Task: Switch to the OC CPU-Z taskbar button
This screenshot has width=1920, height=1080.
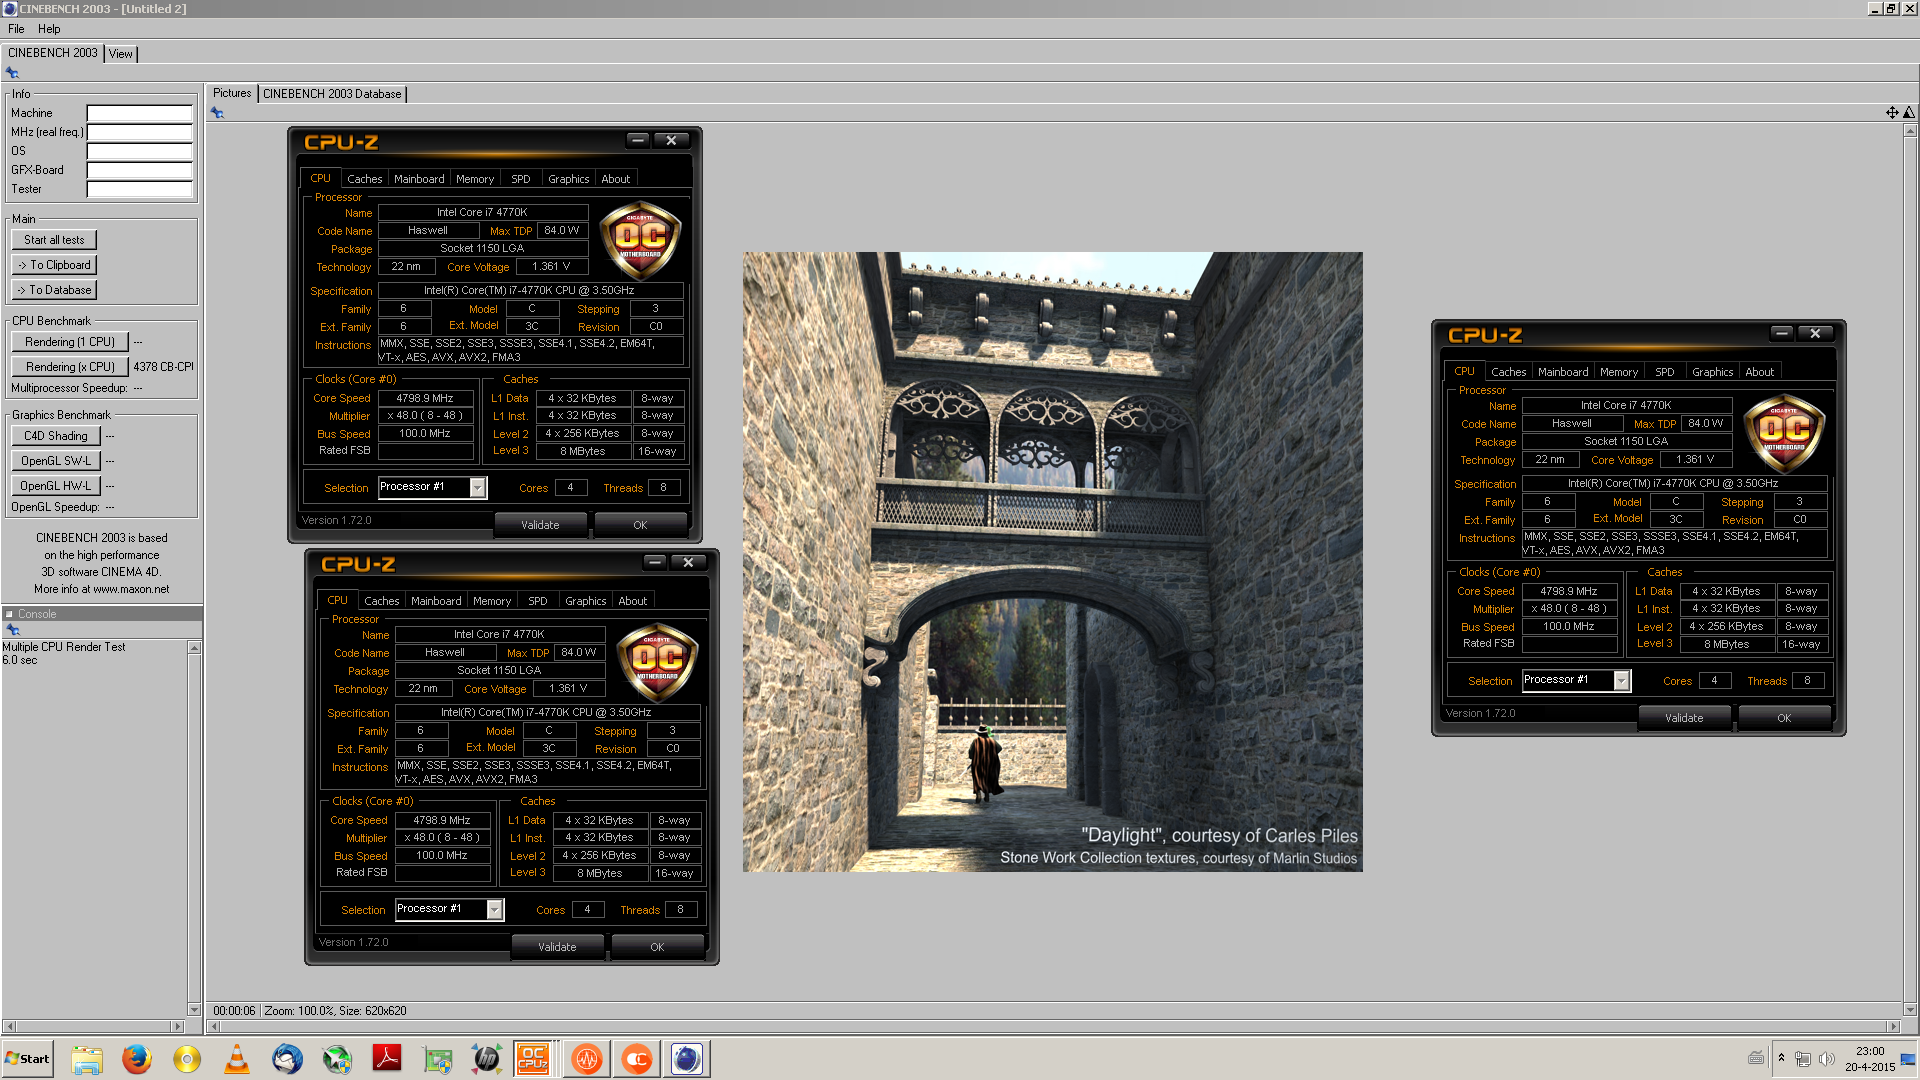Action: tap(533, 1059)
